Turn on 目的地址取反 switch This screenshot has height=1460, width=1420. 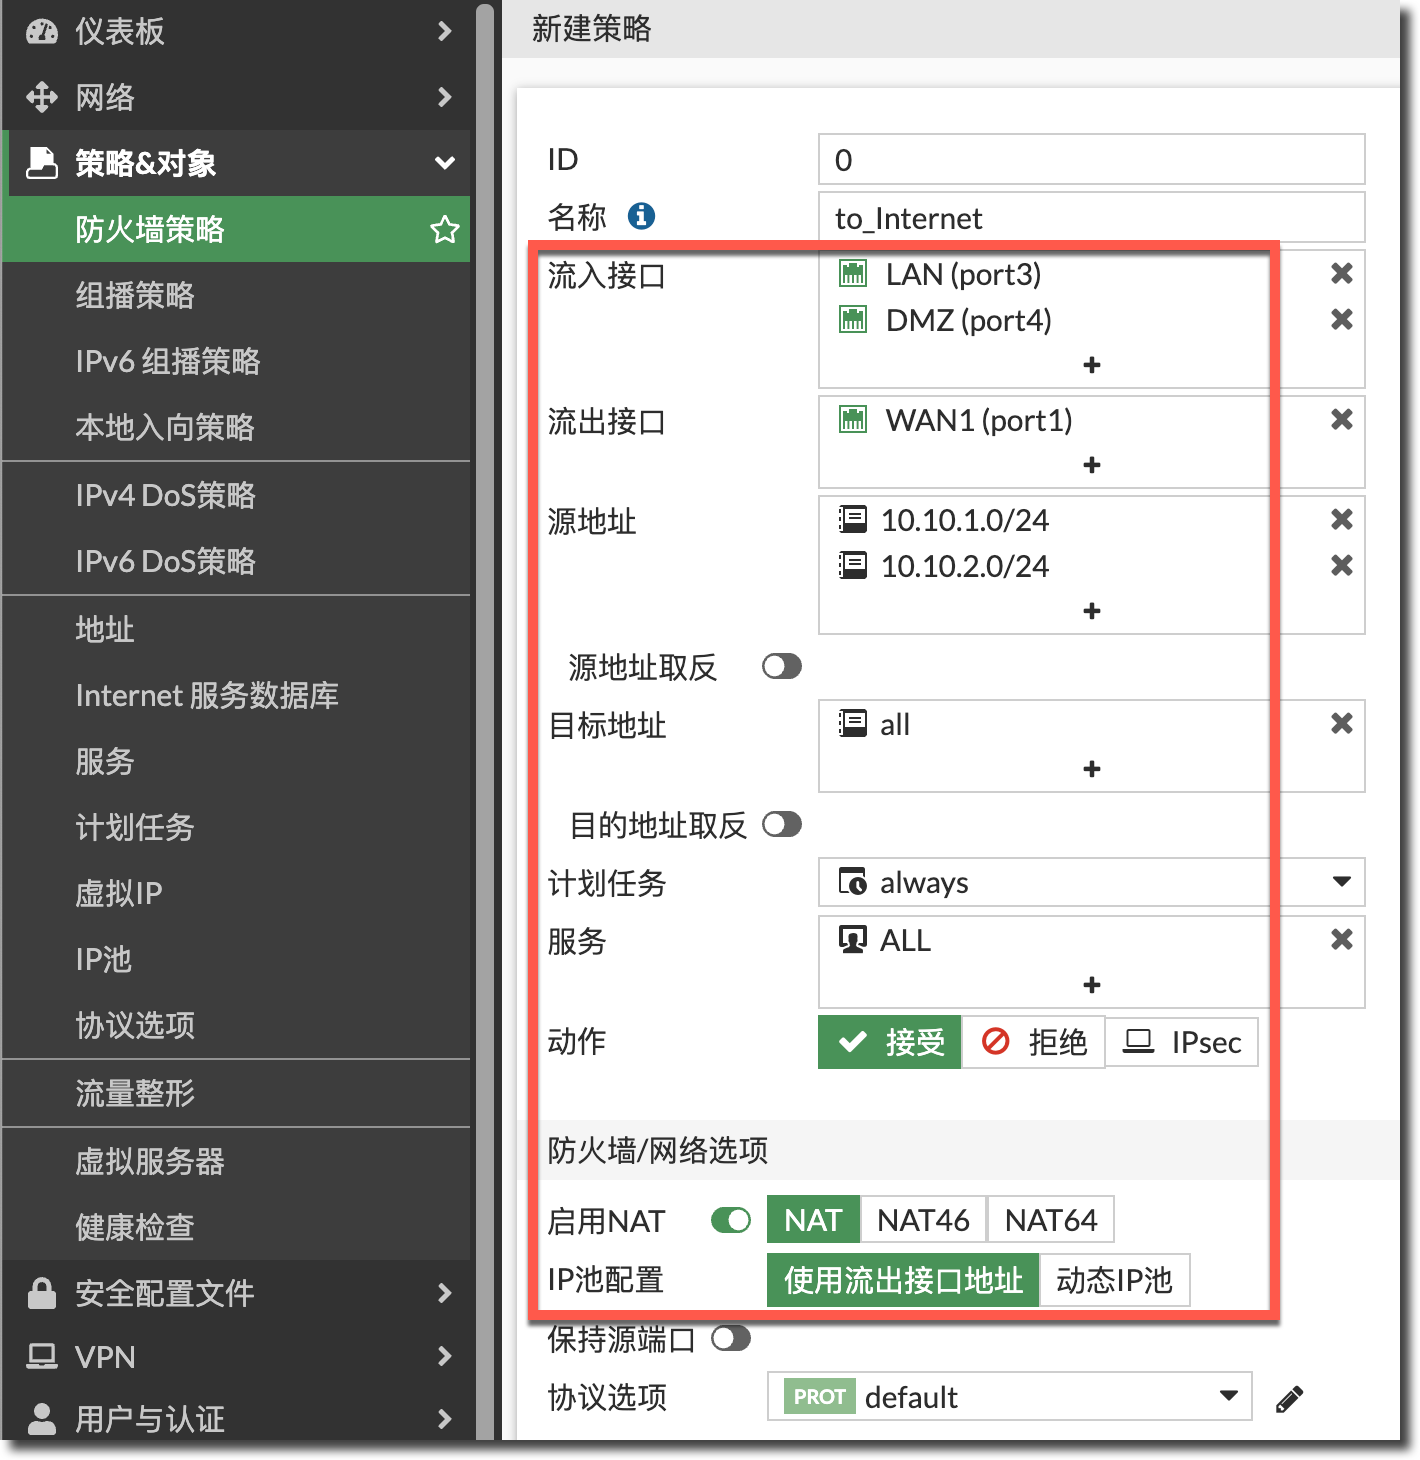[x=781, y=825]
